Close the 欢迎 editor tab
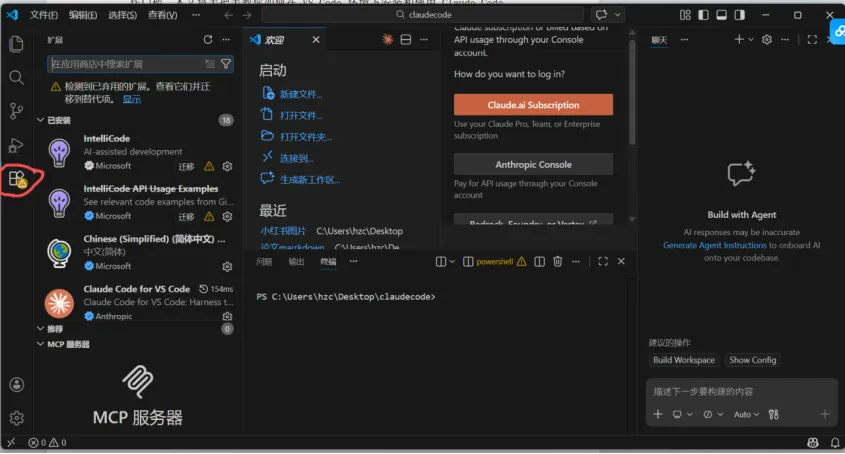Viewport: 845px width, 454px height. click(x=316, y=39)
